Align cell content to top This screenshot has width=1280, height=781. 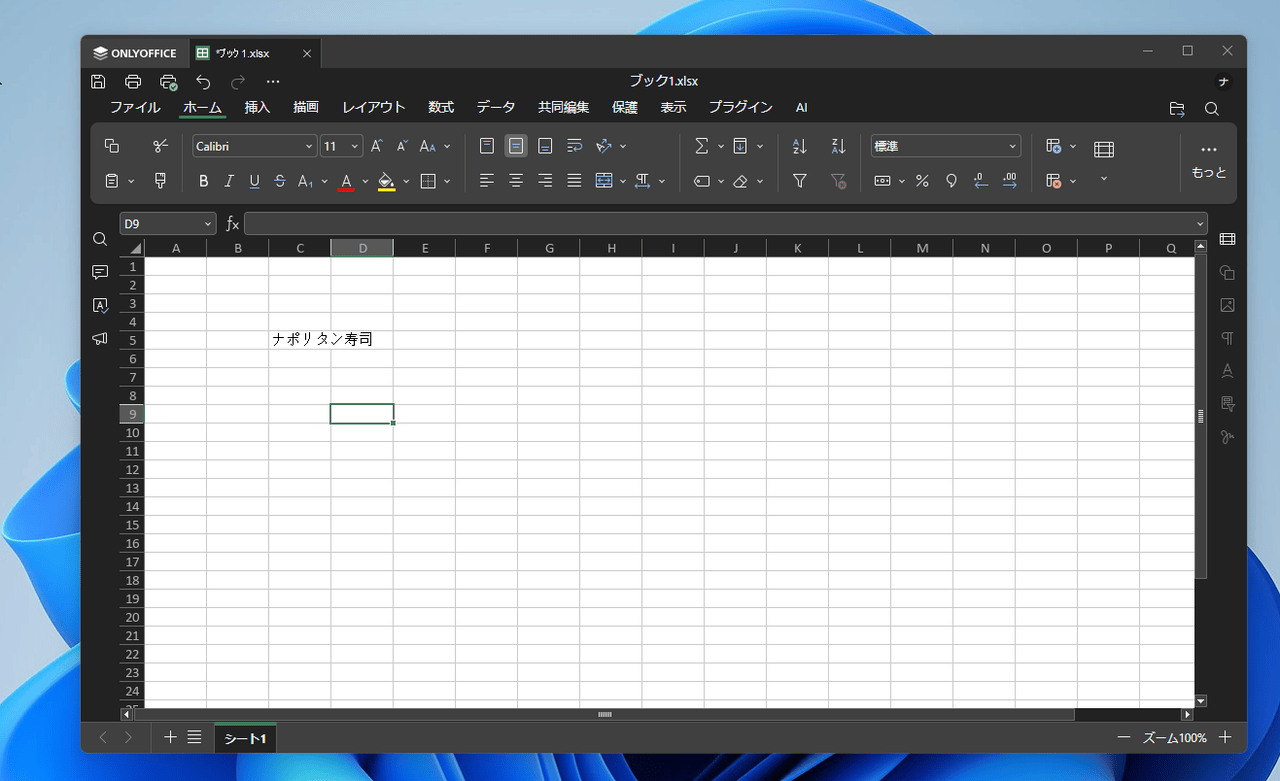click(x=487, y=146)
